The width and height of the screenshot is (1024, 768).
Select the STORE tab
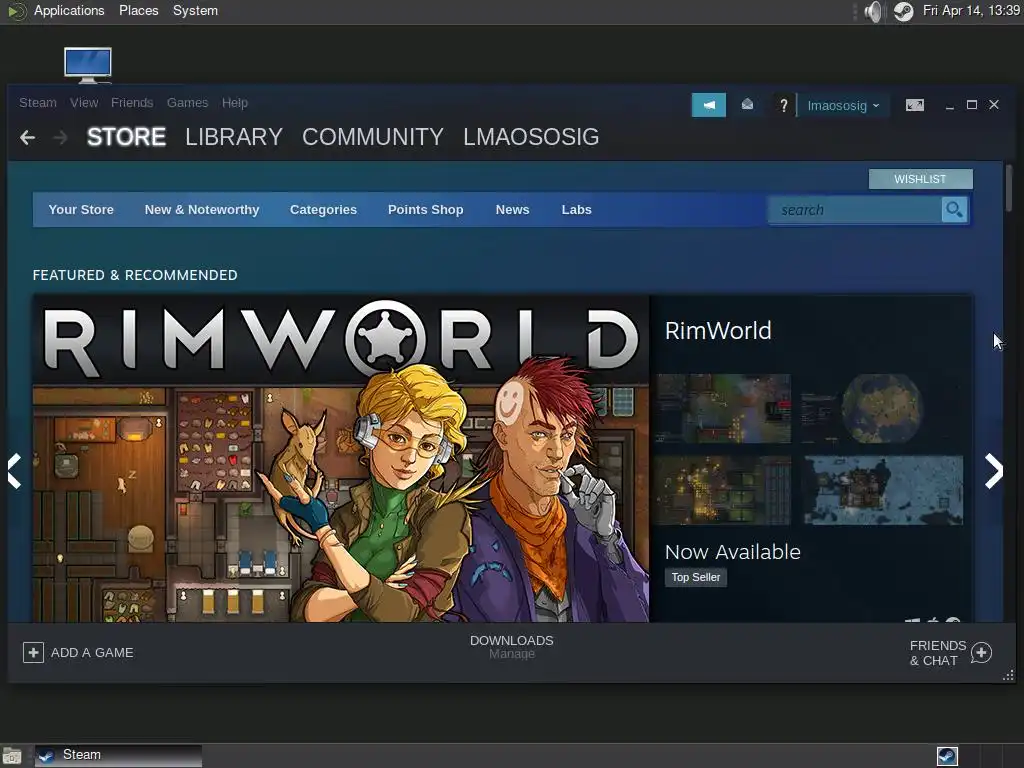pyautogui.click(x=126, y=137)
